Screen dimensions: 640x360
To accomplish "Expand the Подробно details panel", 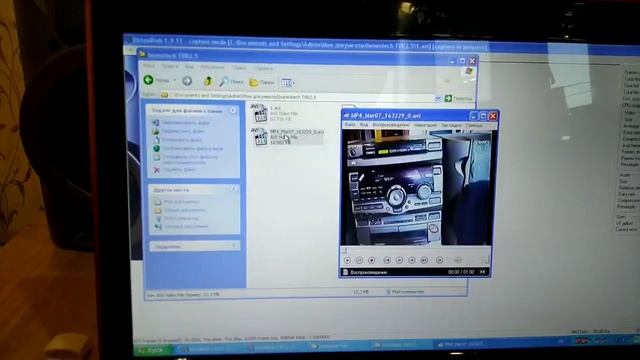I will point(234,245).
